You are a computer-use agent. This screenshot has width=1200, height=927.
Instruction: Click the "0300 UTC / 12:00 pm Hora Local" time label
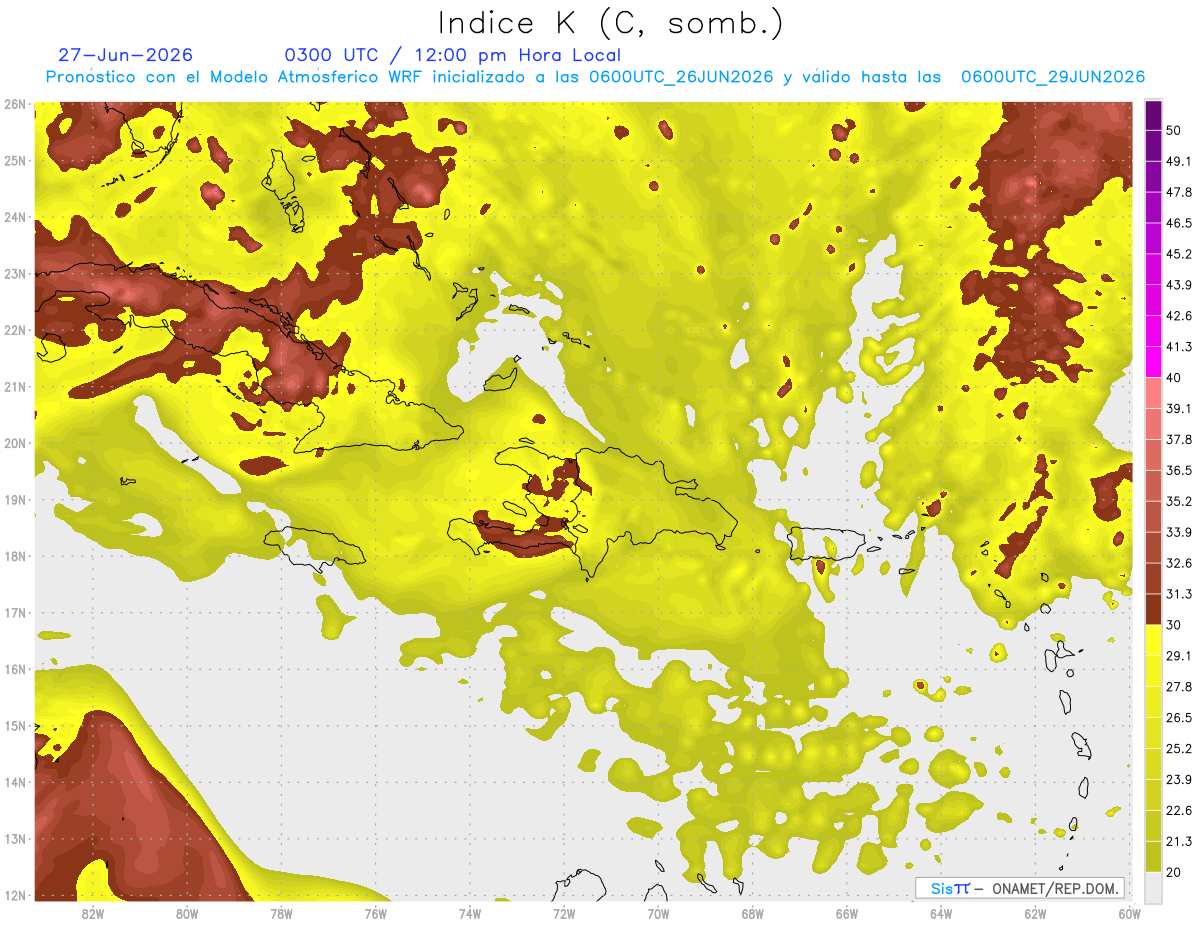coord(453,55)
